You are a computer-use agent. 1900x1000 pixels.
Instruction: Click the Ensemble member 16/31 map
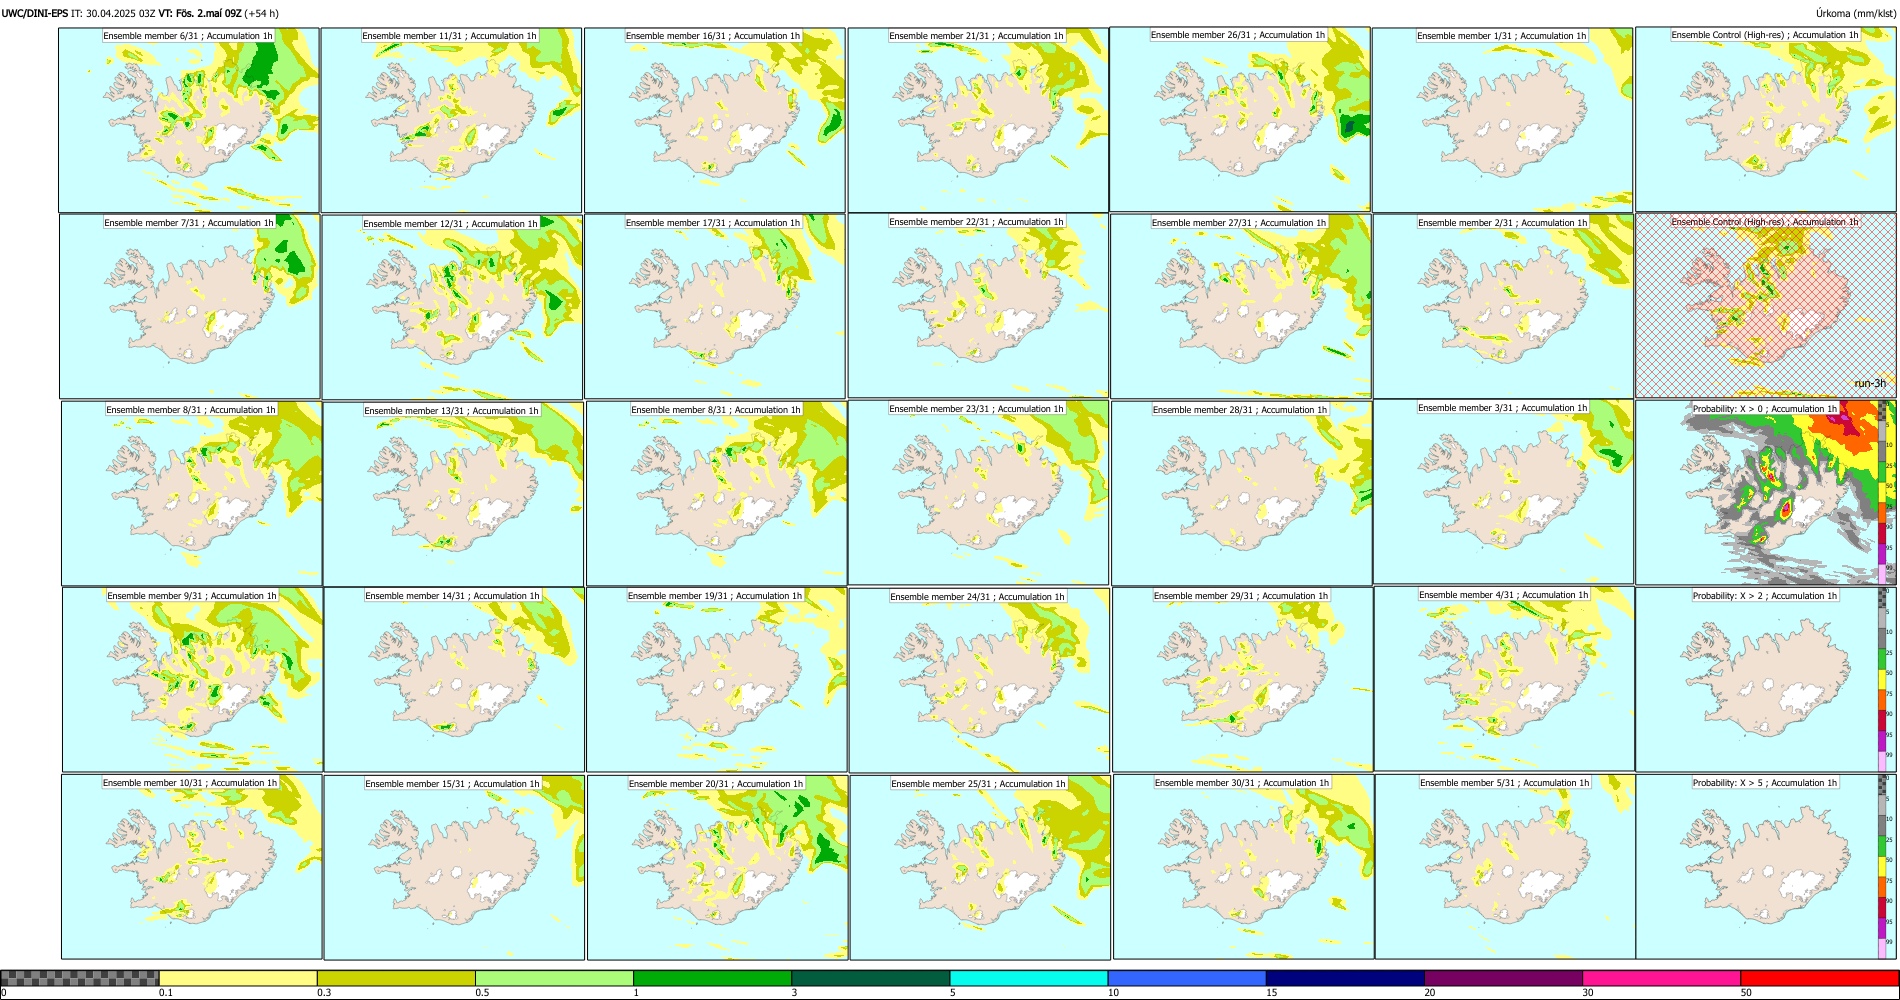715,120
